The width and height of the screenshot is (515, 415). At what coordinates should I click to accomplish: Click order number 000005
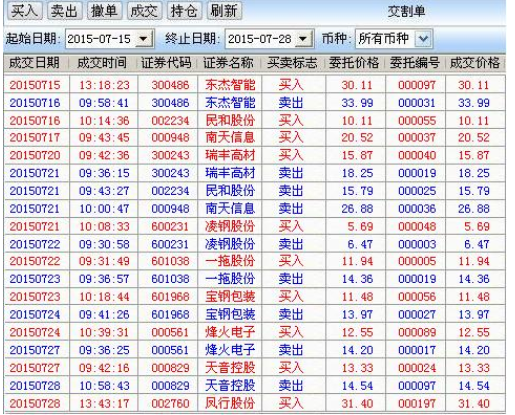(417, 261)
